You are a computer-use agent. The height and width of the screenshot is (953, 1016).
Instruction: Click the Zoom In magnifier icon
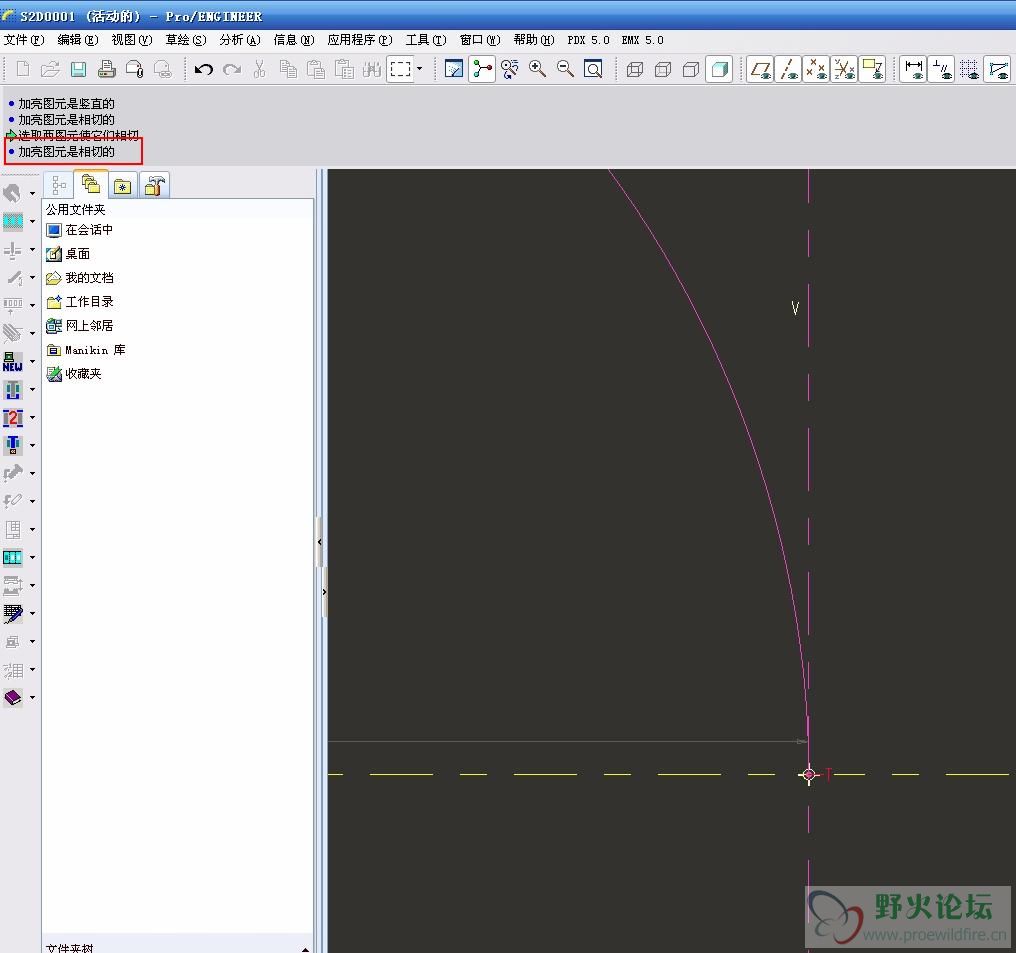537,69
